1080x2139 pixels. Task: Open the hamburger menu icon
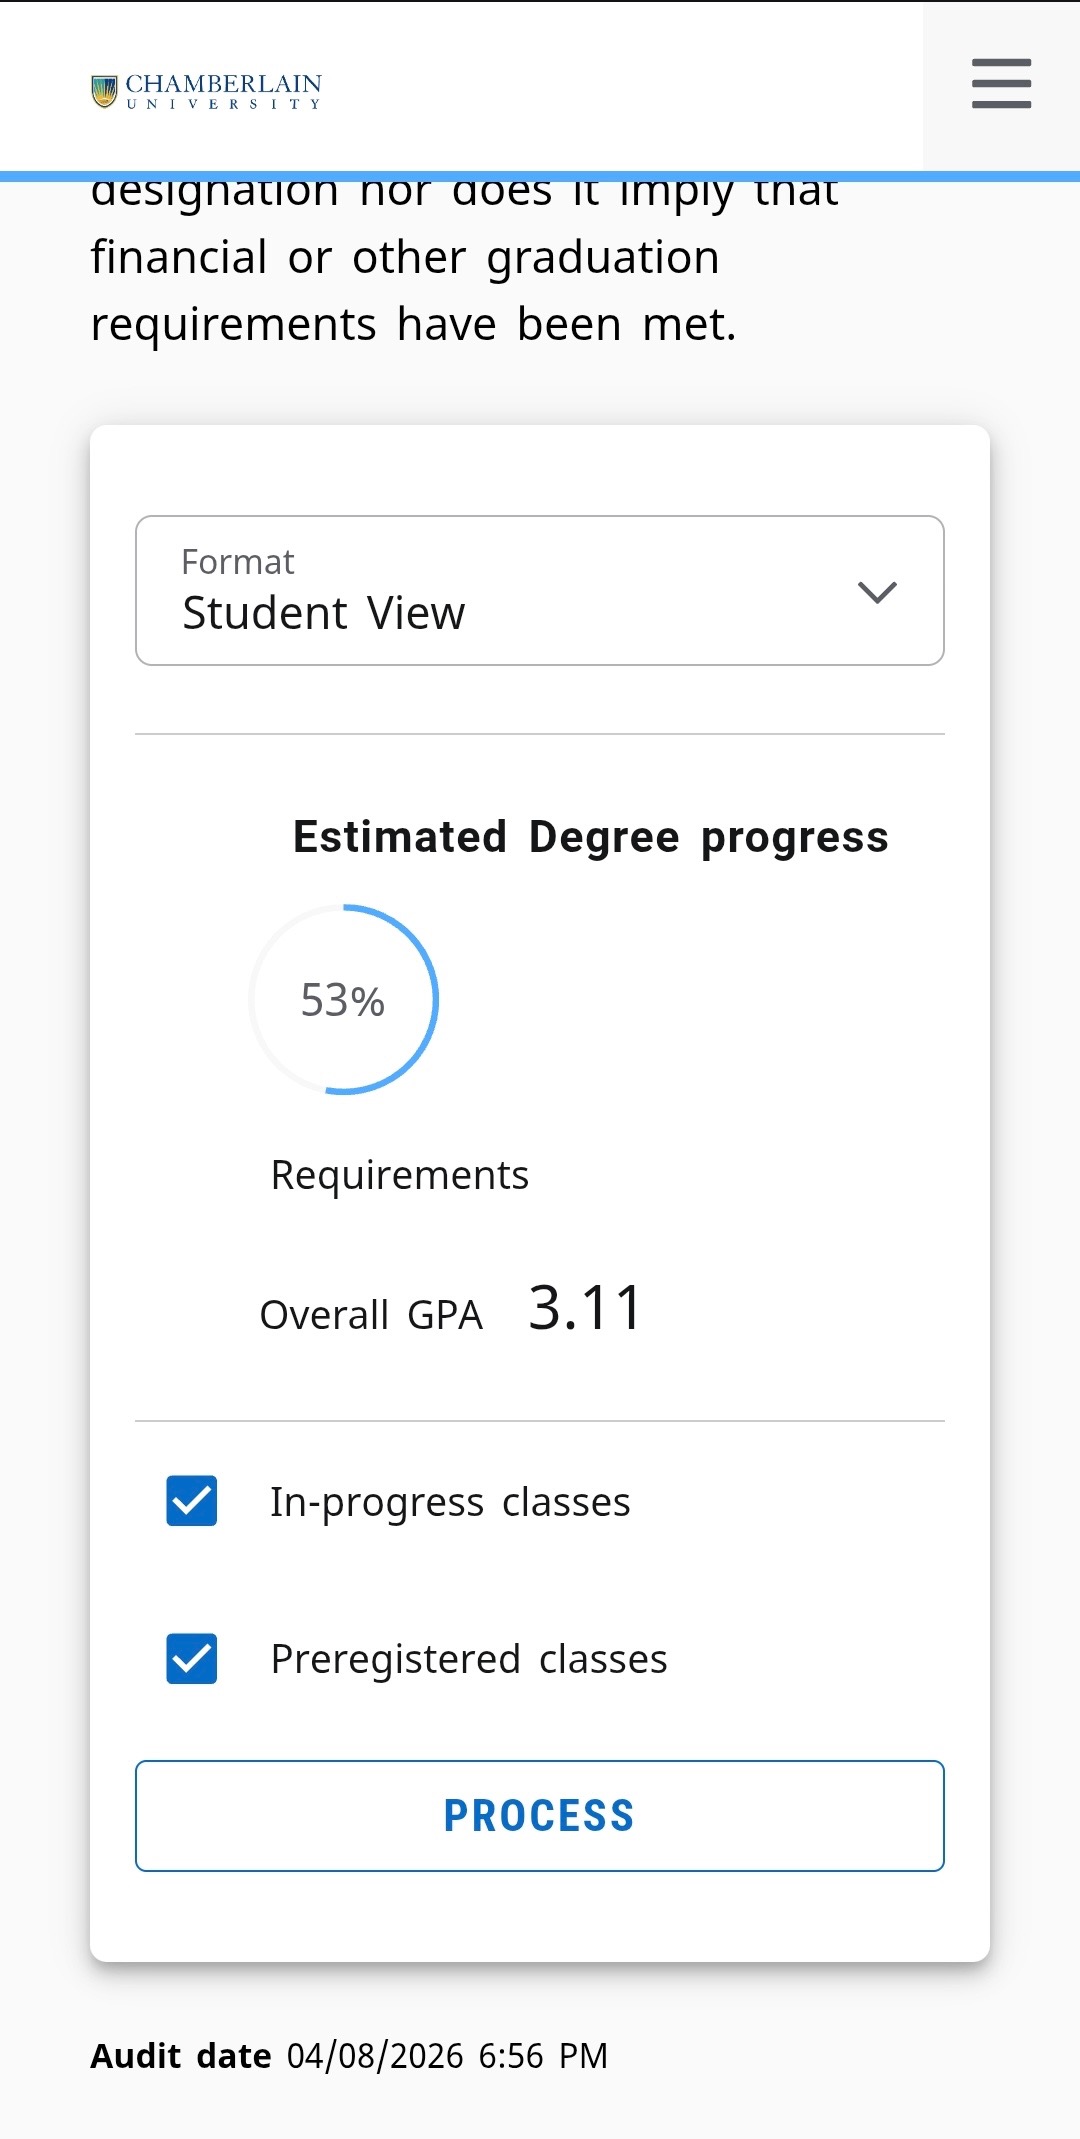click(x=1001, y=83)
